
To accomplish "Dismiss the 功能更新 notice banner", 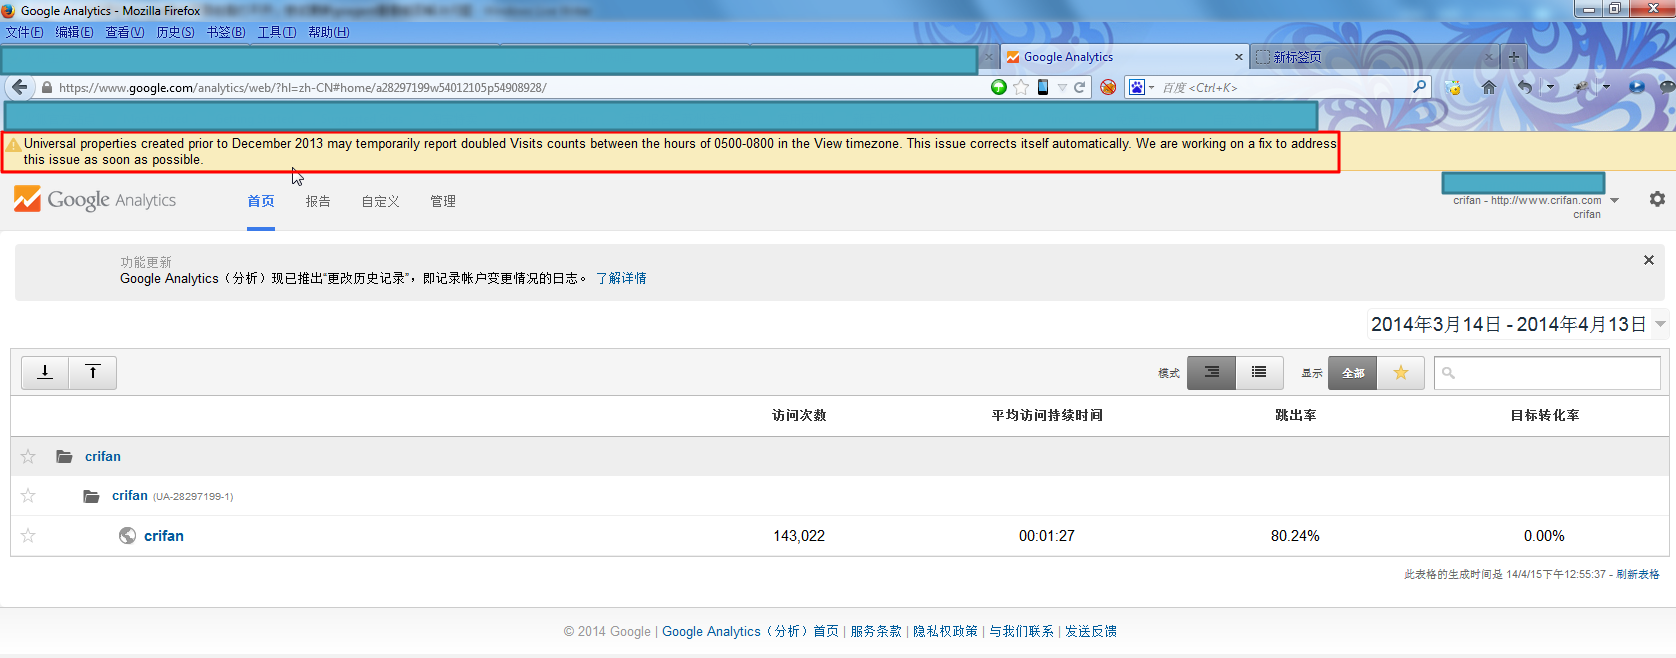I will click(1648, 260).
